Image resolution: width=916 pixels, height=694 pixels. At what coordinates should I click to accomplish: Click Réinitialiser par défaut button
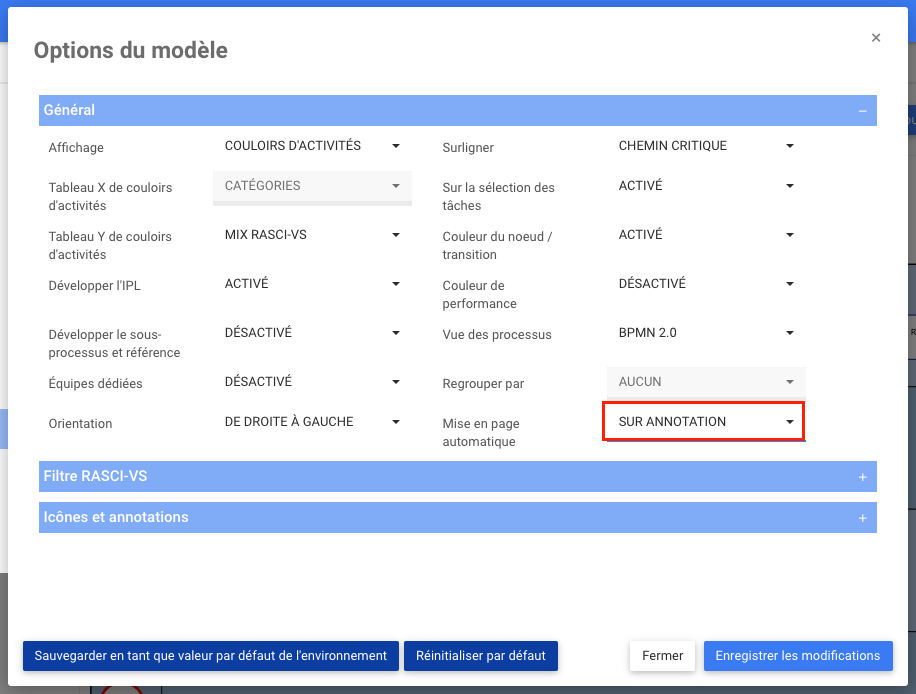point(481,656)
